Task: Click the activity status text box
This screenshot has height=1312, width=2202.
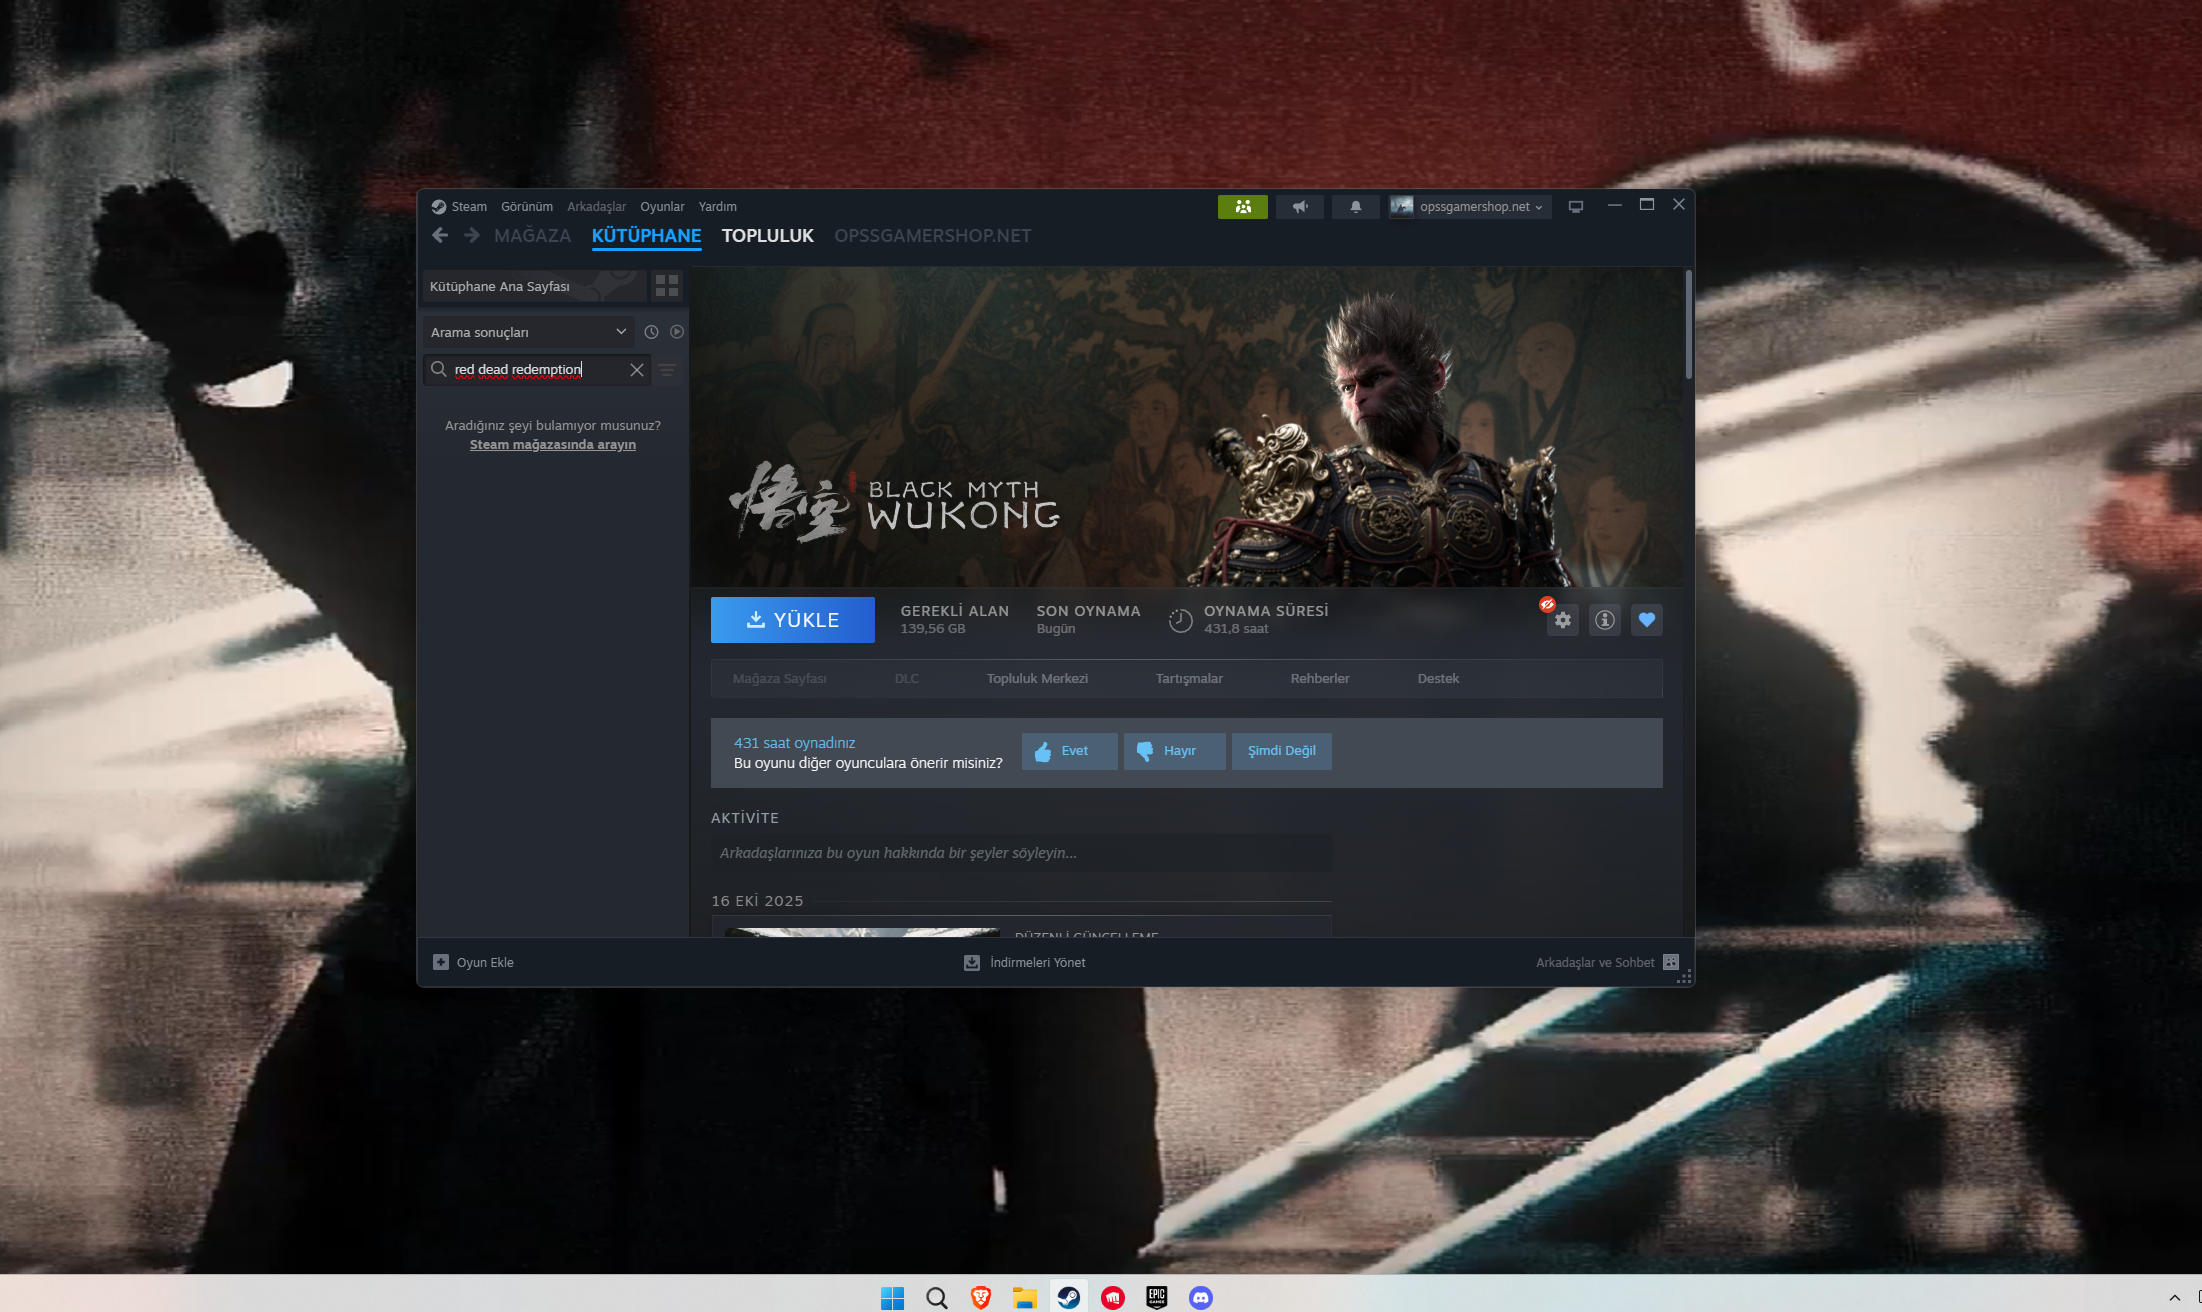Action: 1021,853
